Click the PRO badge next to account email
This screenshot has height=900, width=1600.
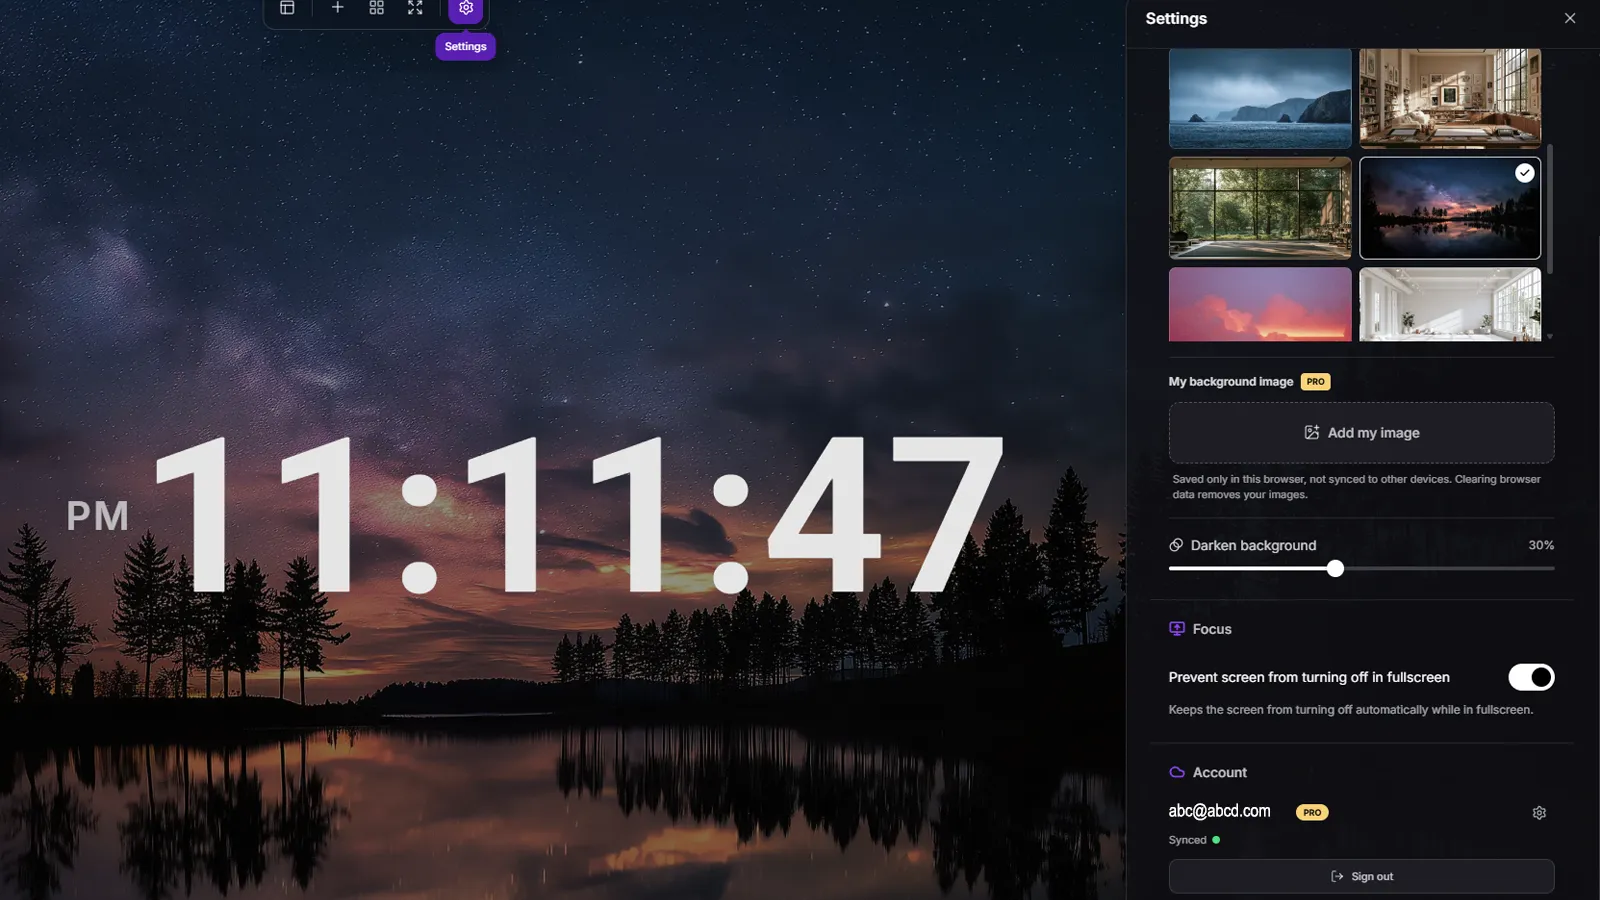pos(1312,813)
